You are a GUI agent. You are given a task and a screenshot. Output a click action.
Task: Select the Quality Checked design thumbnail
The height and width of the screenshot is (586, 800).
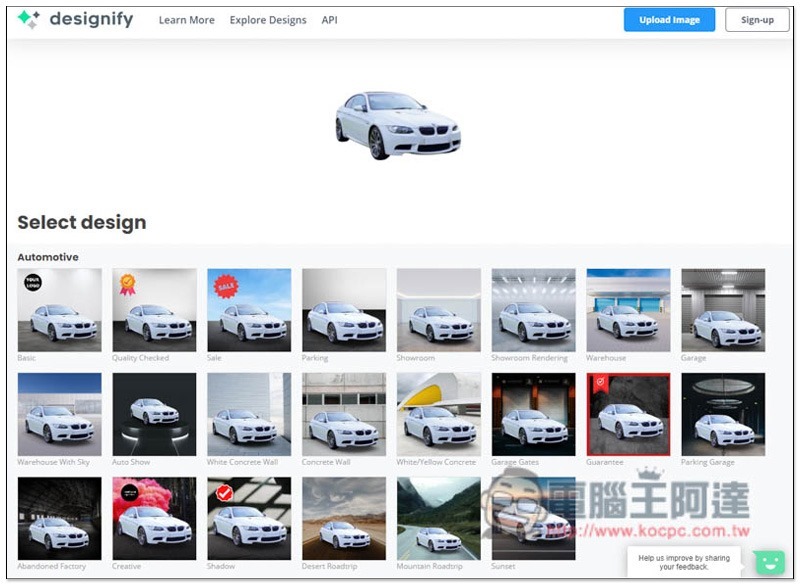(x=154, y=310)
